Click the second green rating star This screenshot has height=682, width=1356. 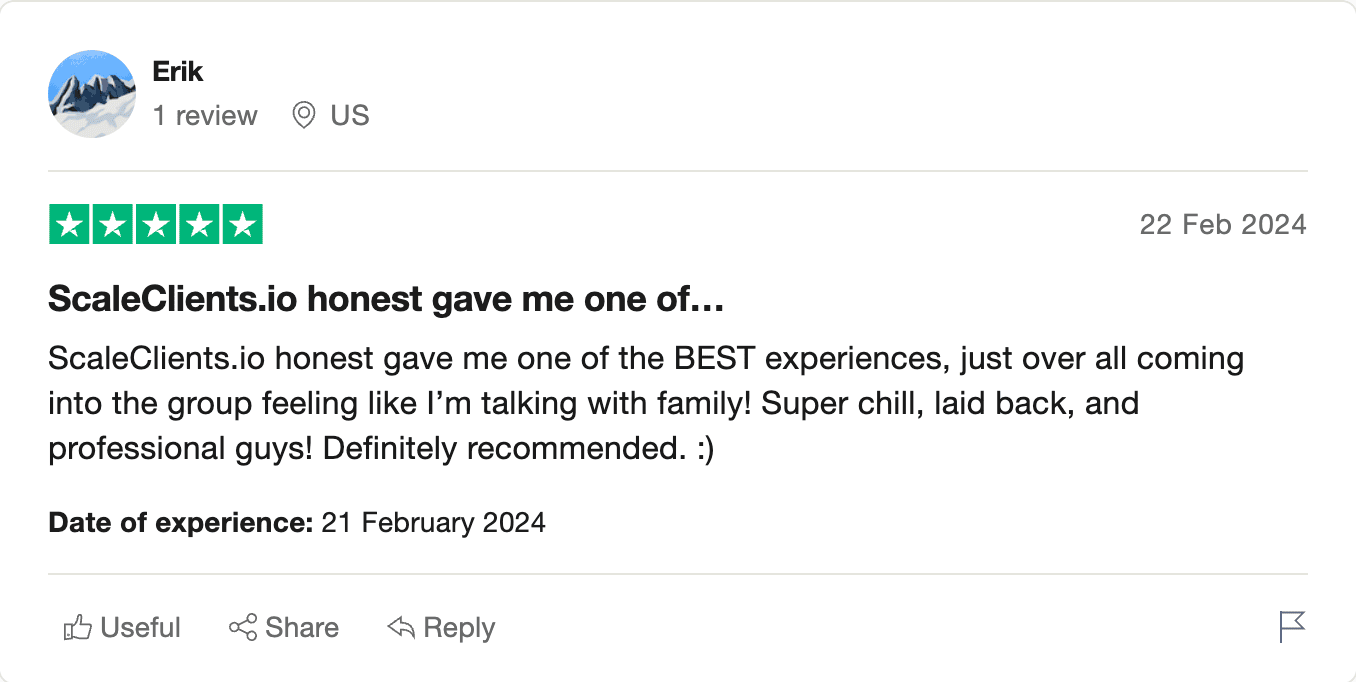click(113, 224)
